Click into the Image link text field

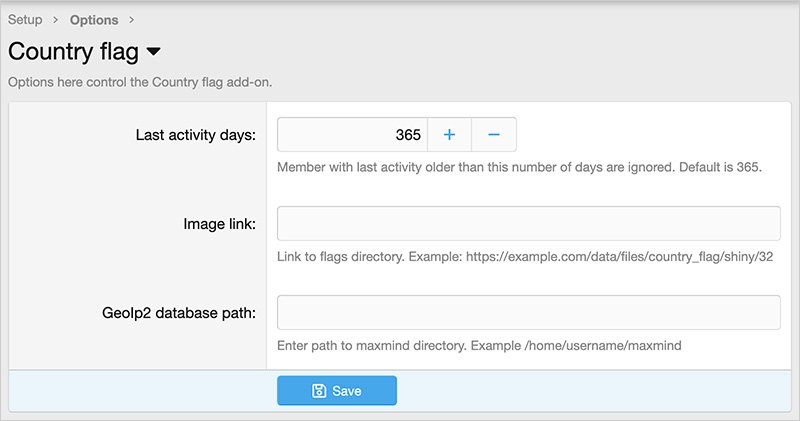click(528, 223)
